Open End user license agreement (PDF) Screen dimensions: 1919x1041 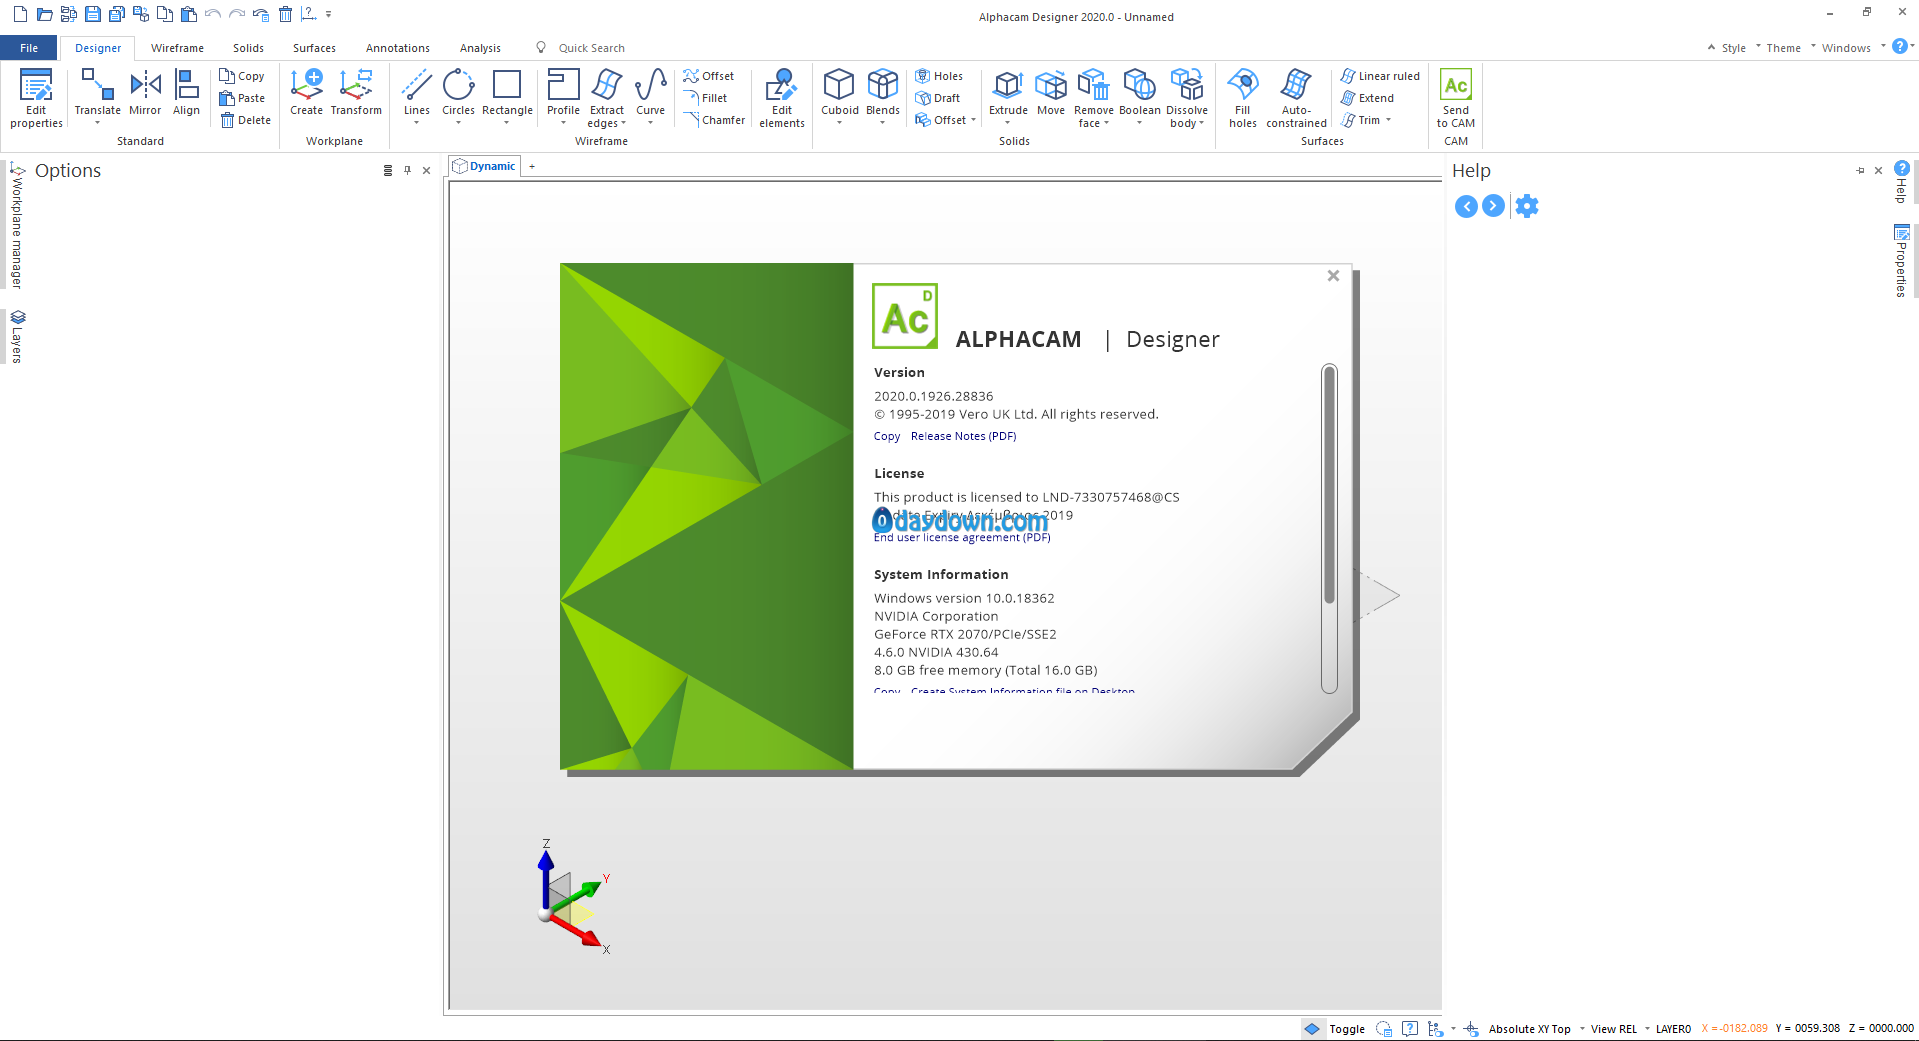pos(962,538)
